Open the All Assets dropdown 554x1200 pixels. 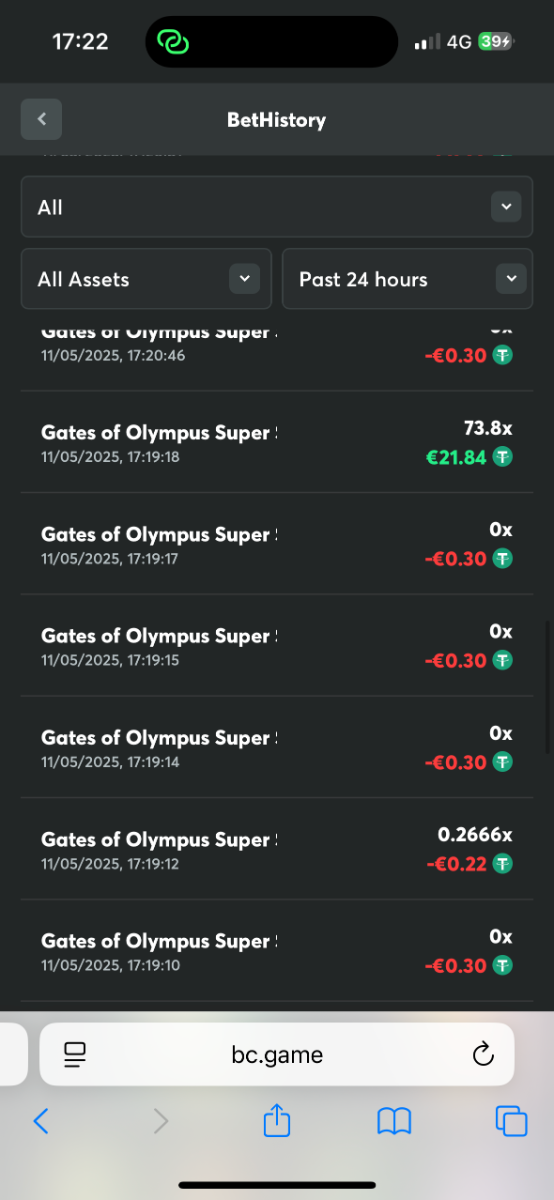pyautogui.click(x=146, y=279)
